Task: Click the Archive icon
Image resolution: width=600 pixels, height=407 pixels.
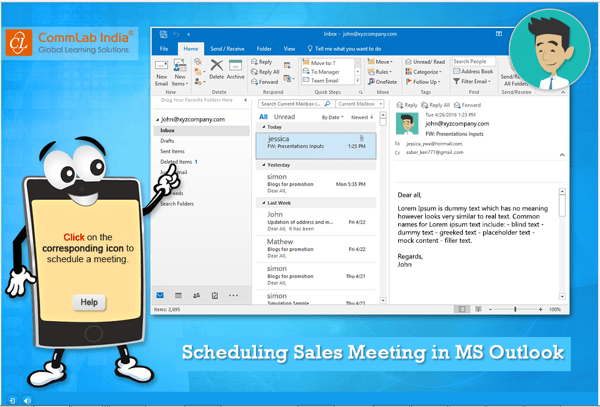Action: point(235,65)
